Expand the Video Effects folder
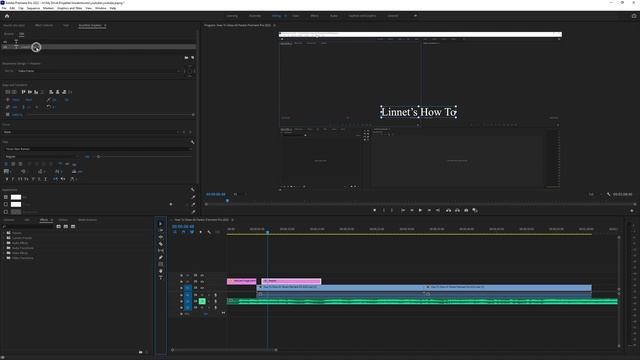The image size is (640, 360). point(4,253)
